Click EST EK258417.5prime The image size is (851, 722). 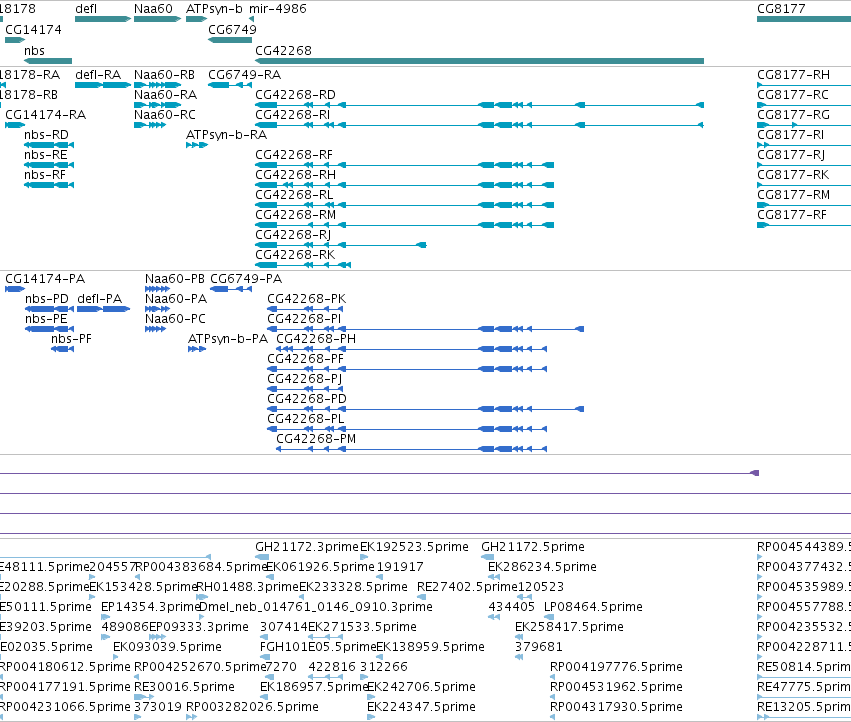569,627
